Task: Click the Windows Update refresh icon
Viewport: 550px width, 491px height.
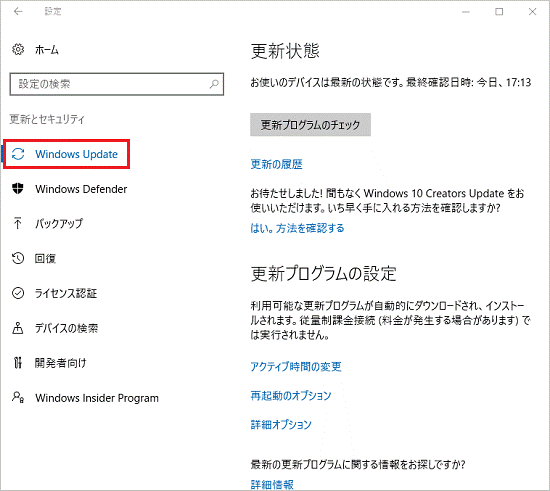Action: [x=18, y=154]
